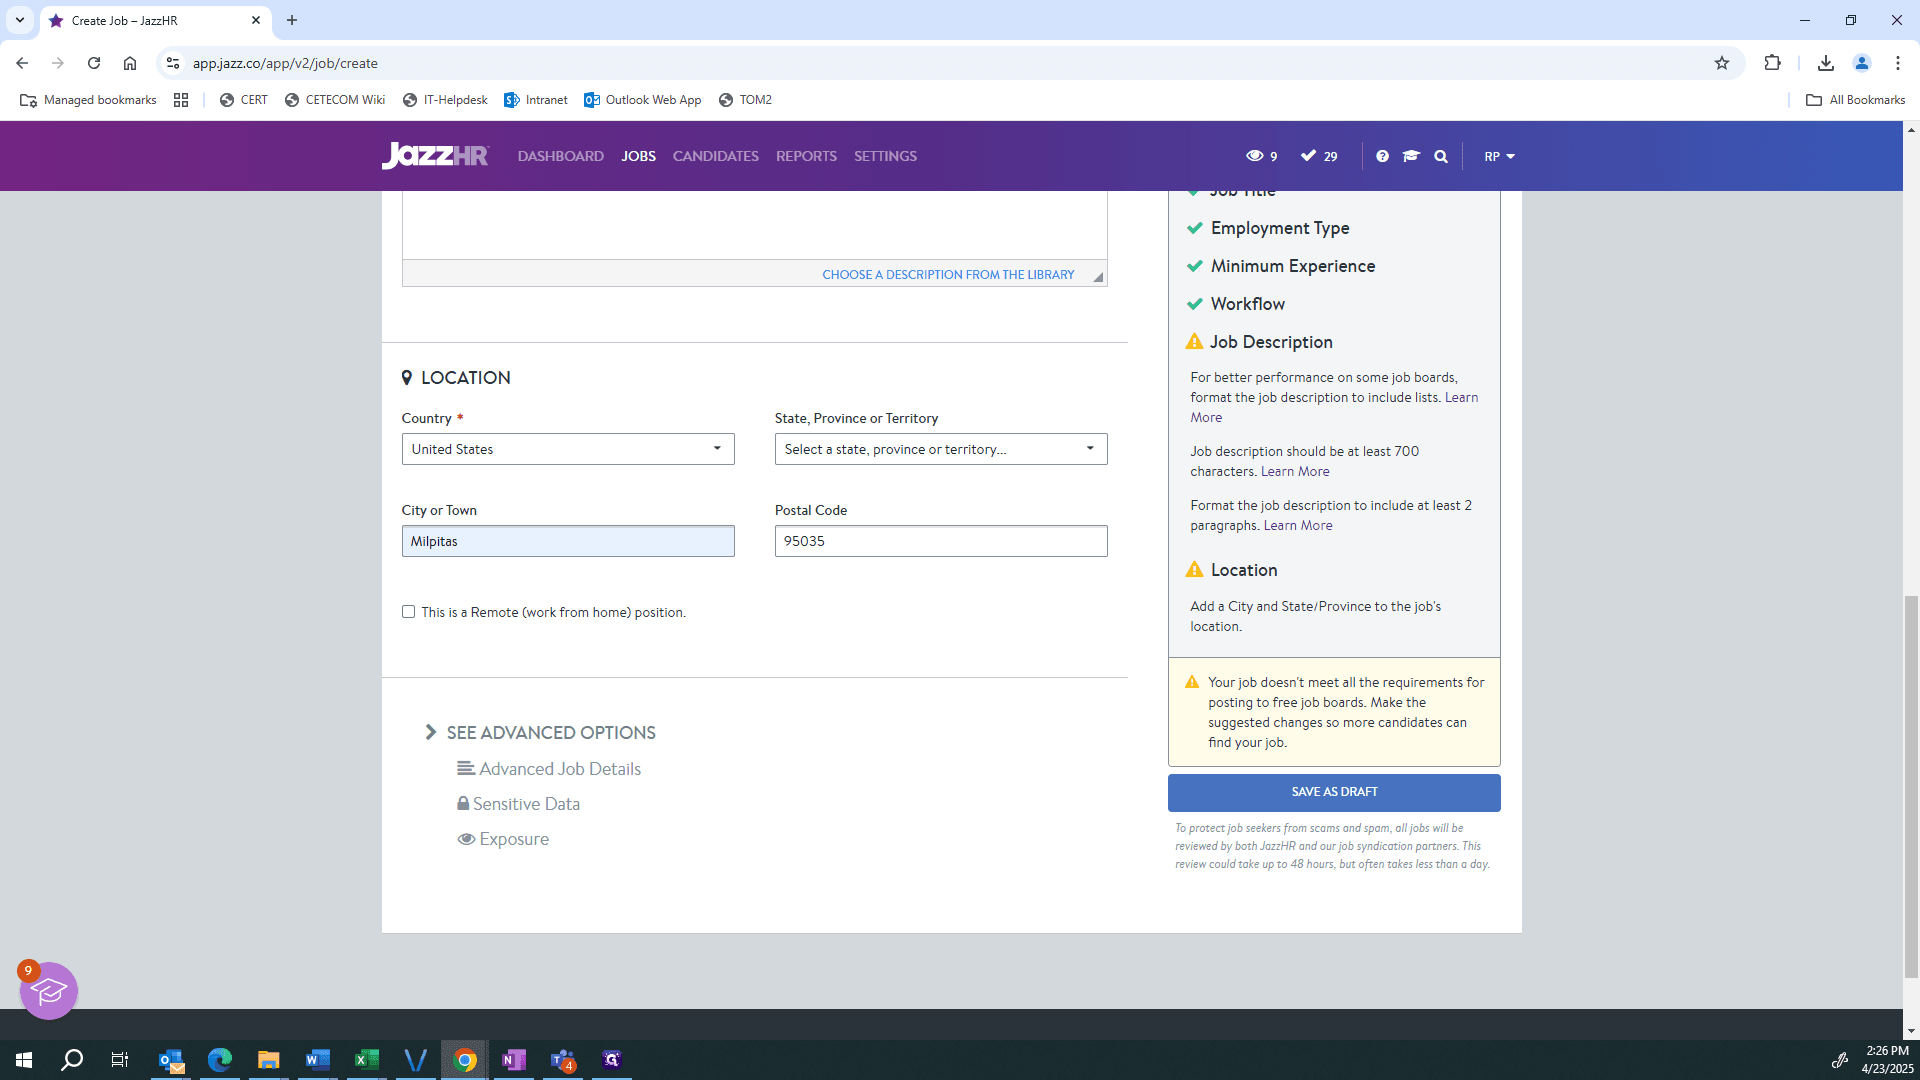This screenshot has height=1080, width=1920.
Task: Click the City or Town field
Action: pos(568,541)
